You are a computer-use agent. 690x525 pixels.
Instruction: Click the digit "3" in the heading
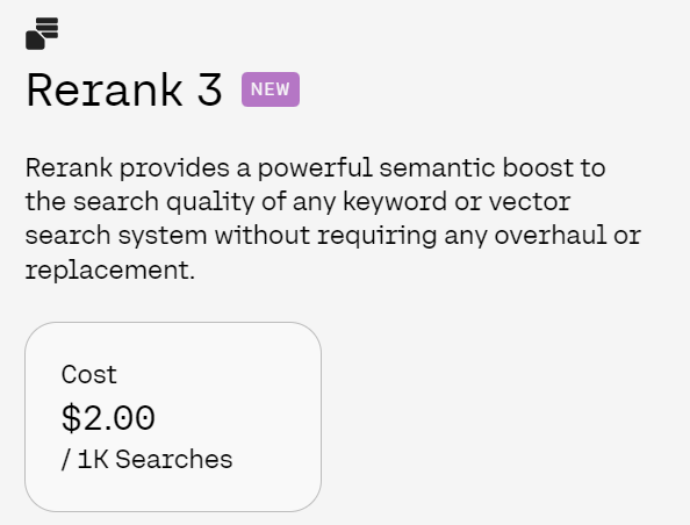(x=208, y=91)
